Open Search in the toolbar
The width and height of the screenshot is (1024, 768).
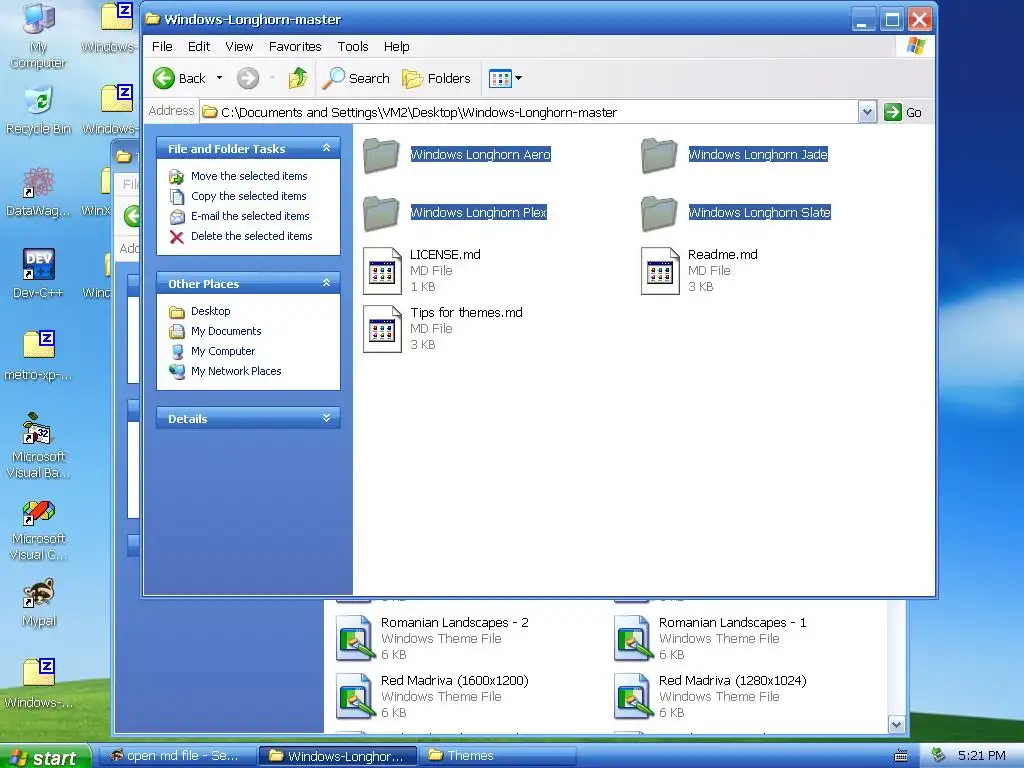click(356, 78)
